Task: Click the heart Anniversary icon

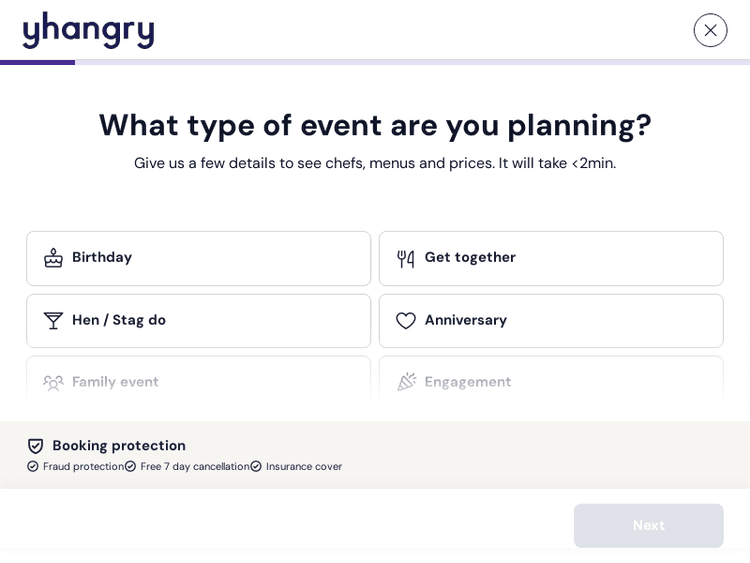Action: point(405,321)
